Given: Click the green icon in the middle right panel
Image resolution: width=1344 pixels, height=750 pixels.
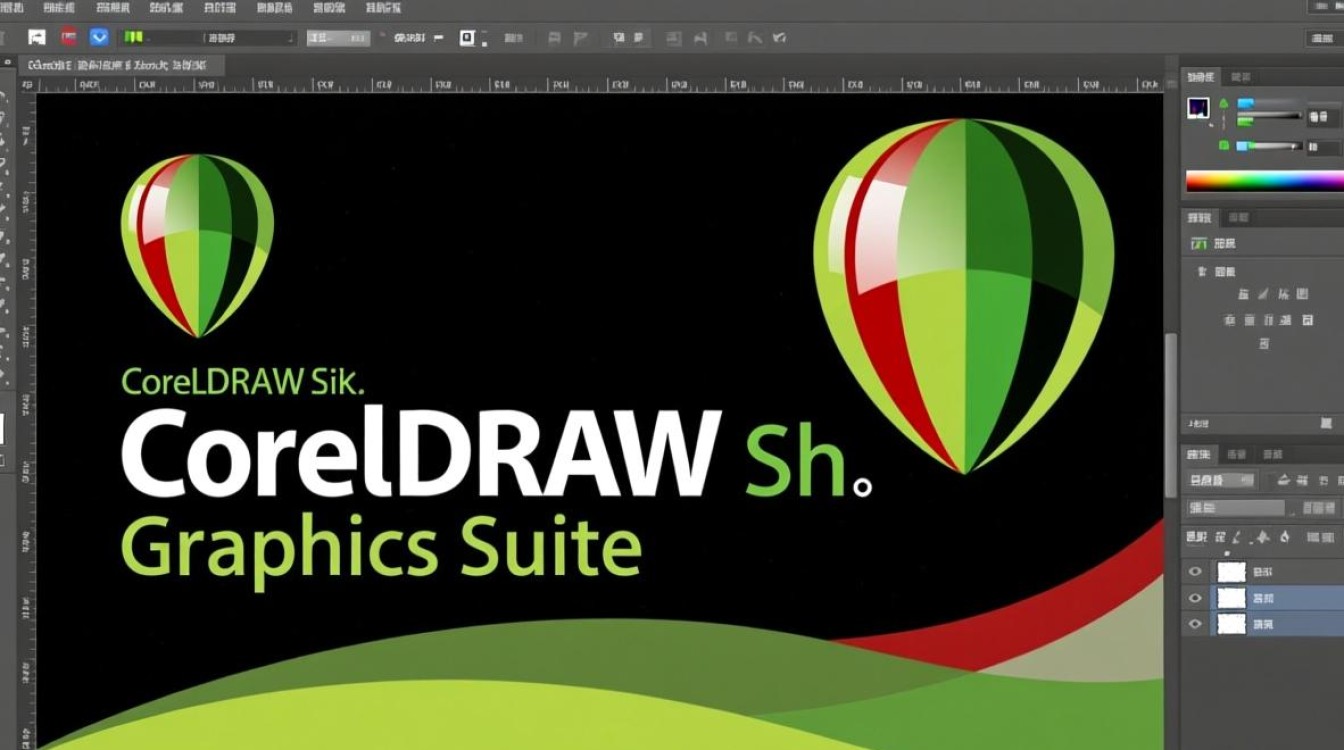Looking at the screenshot, I should coord(1198,243).
